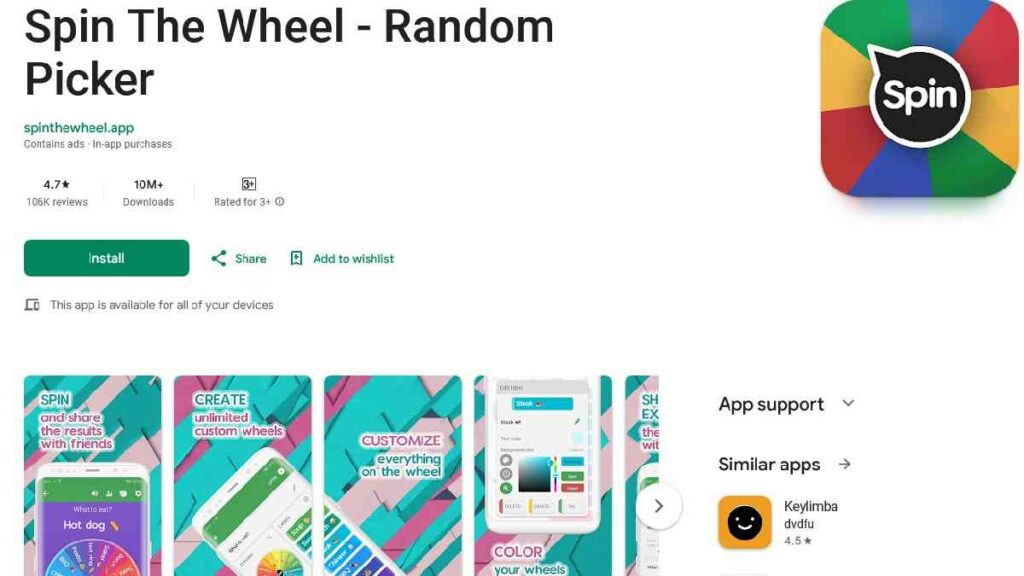This screenshot has height=576, width=1024.
Task: Show next screenshots with the carousel arrow
Action: [x=658, y=506]
